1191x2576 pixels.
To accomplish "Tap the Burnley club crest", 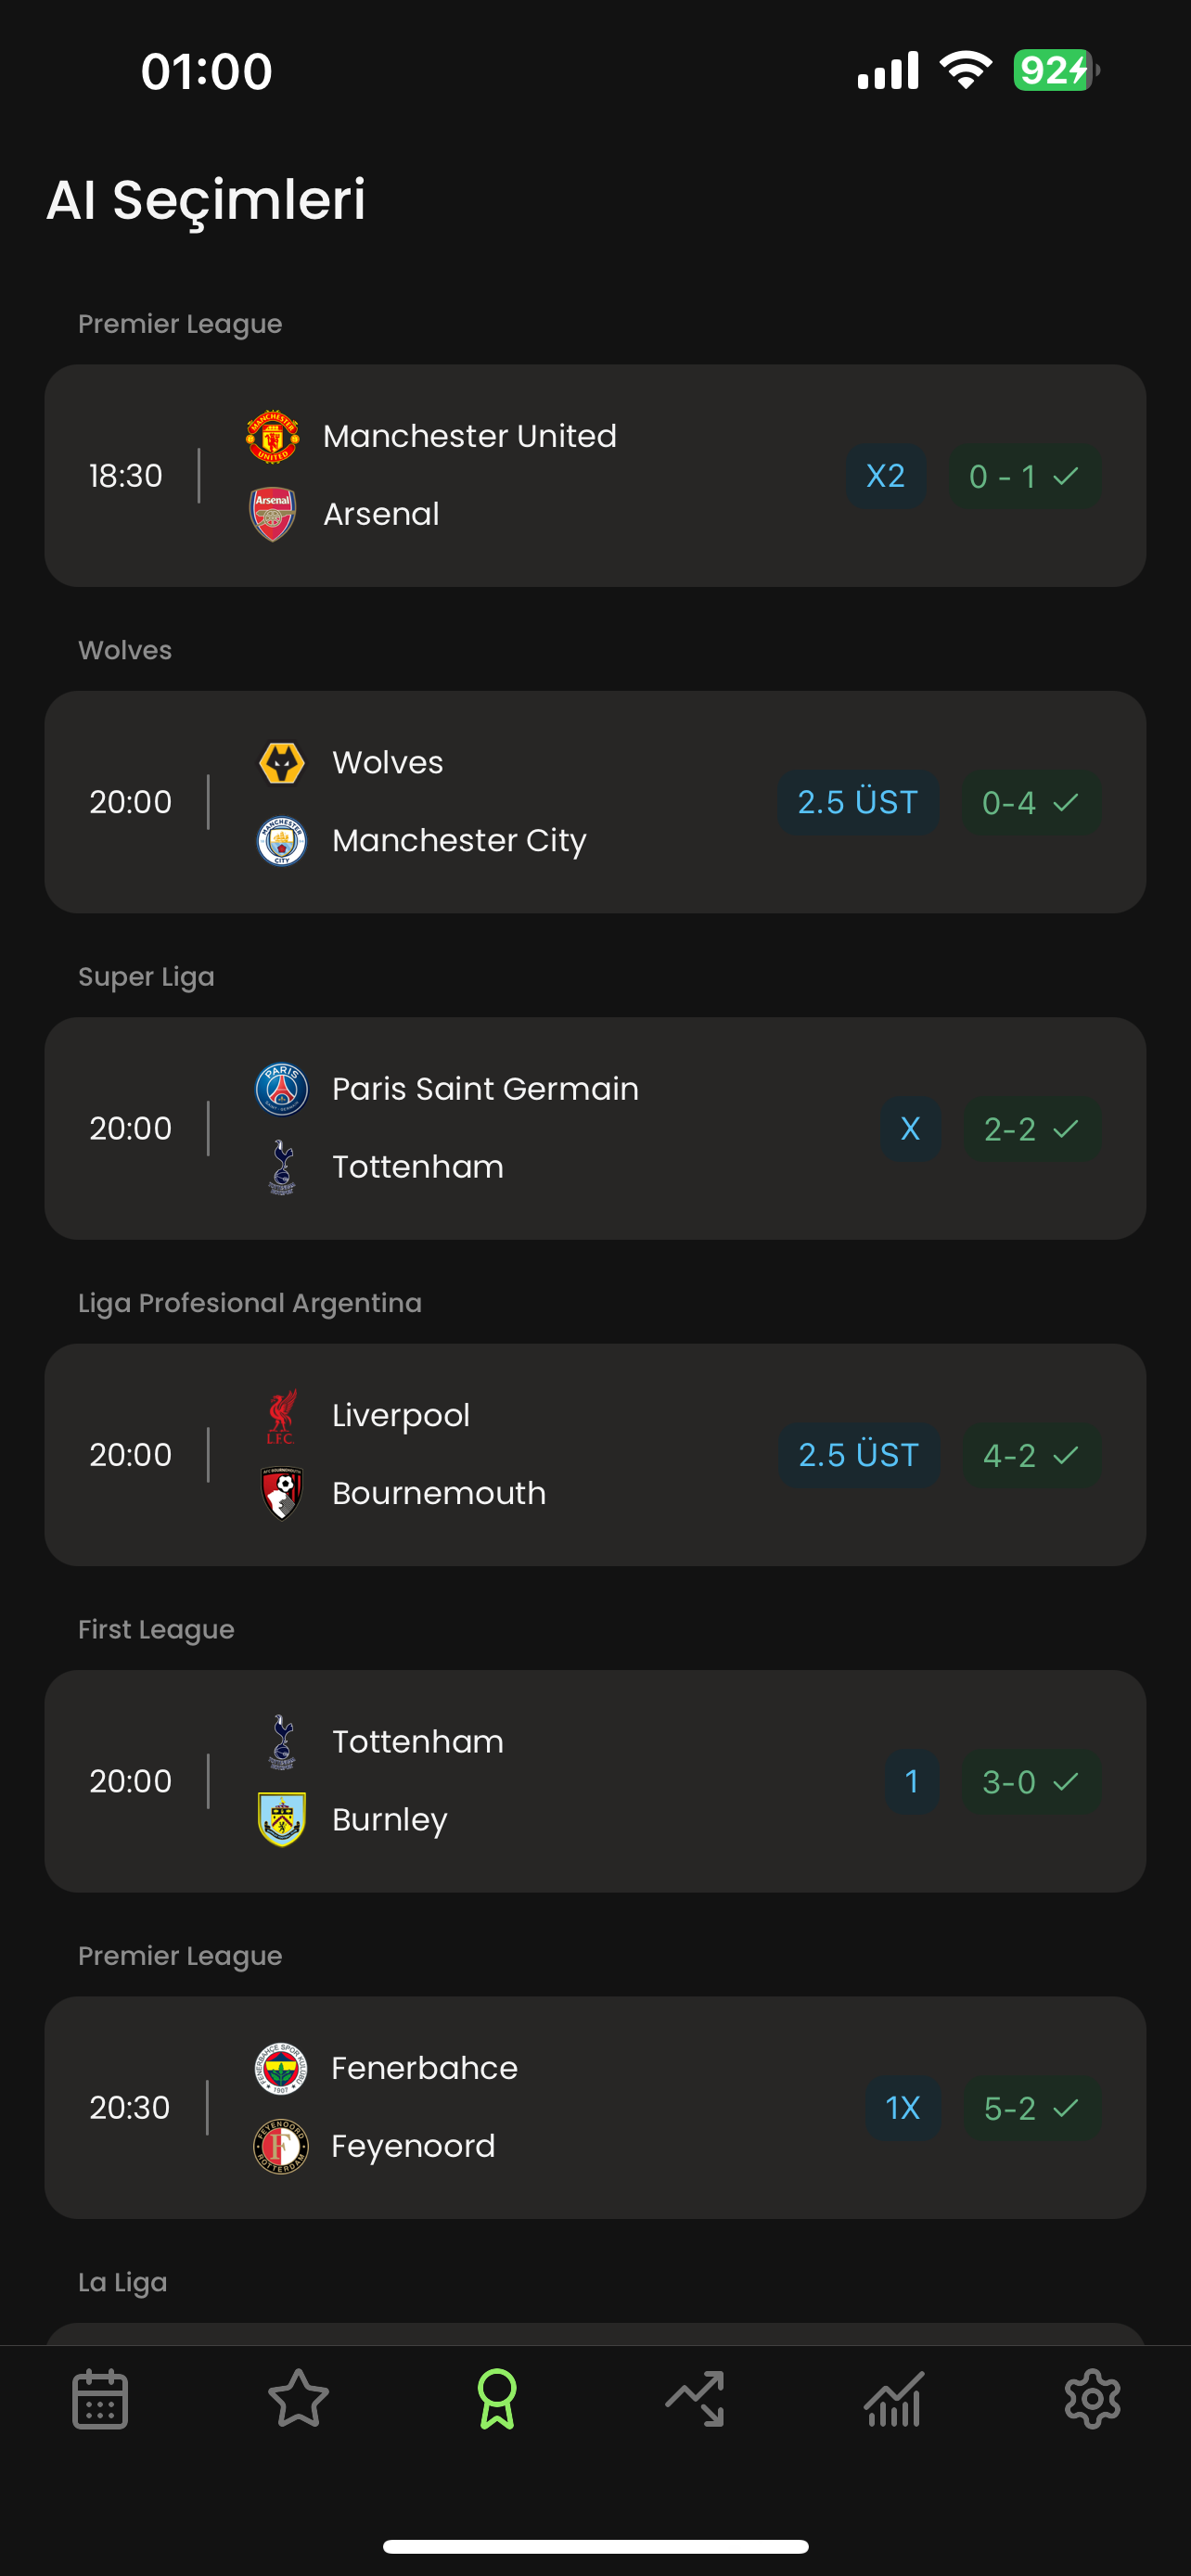I will point(282,1819).
